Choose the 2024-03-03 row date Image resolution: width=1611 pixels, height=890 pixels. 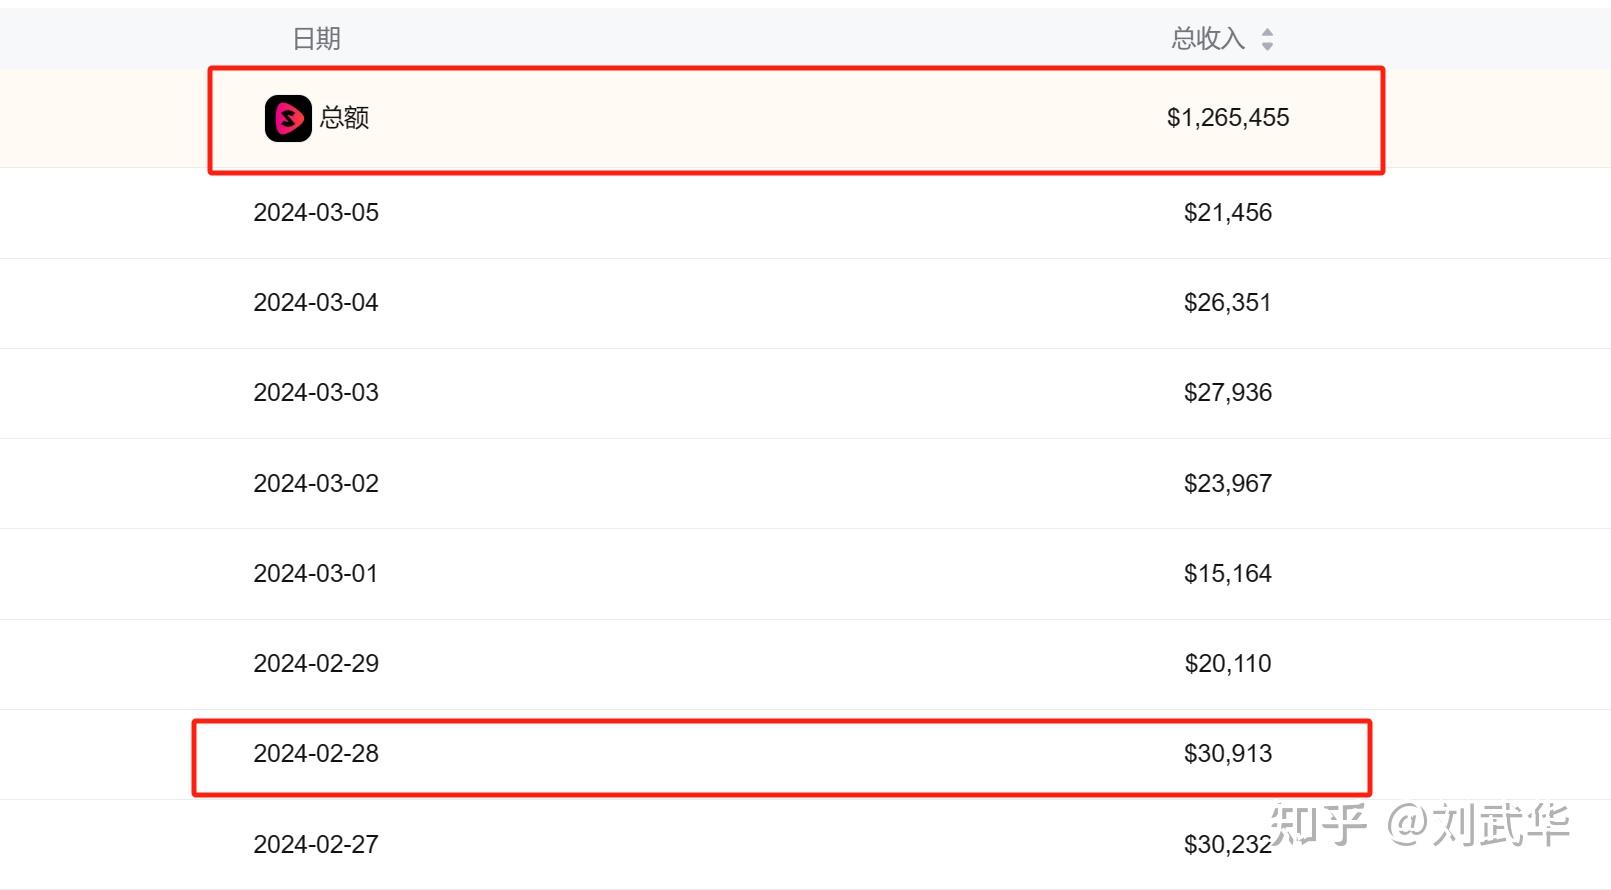316,392
